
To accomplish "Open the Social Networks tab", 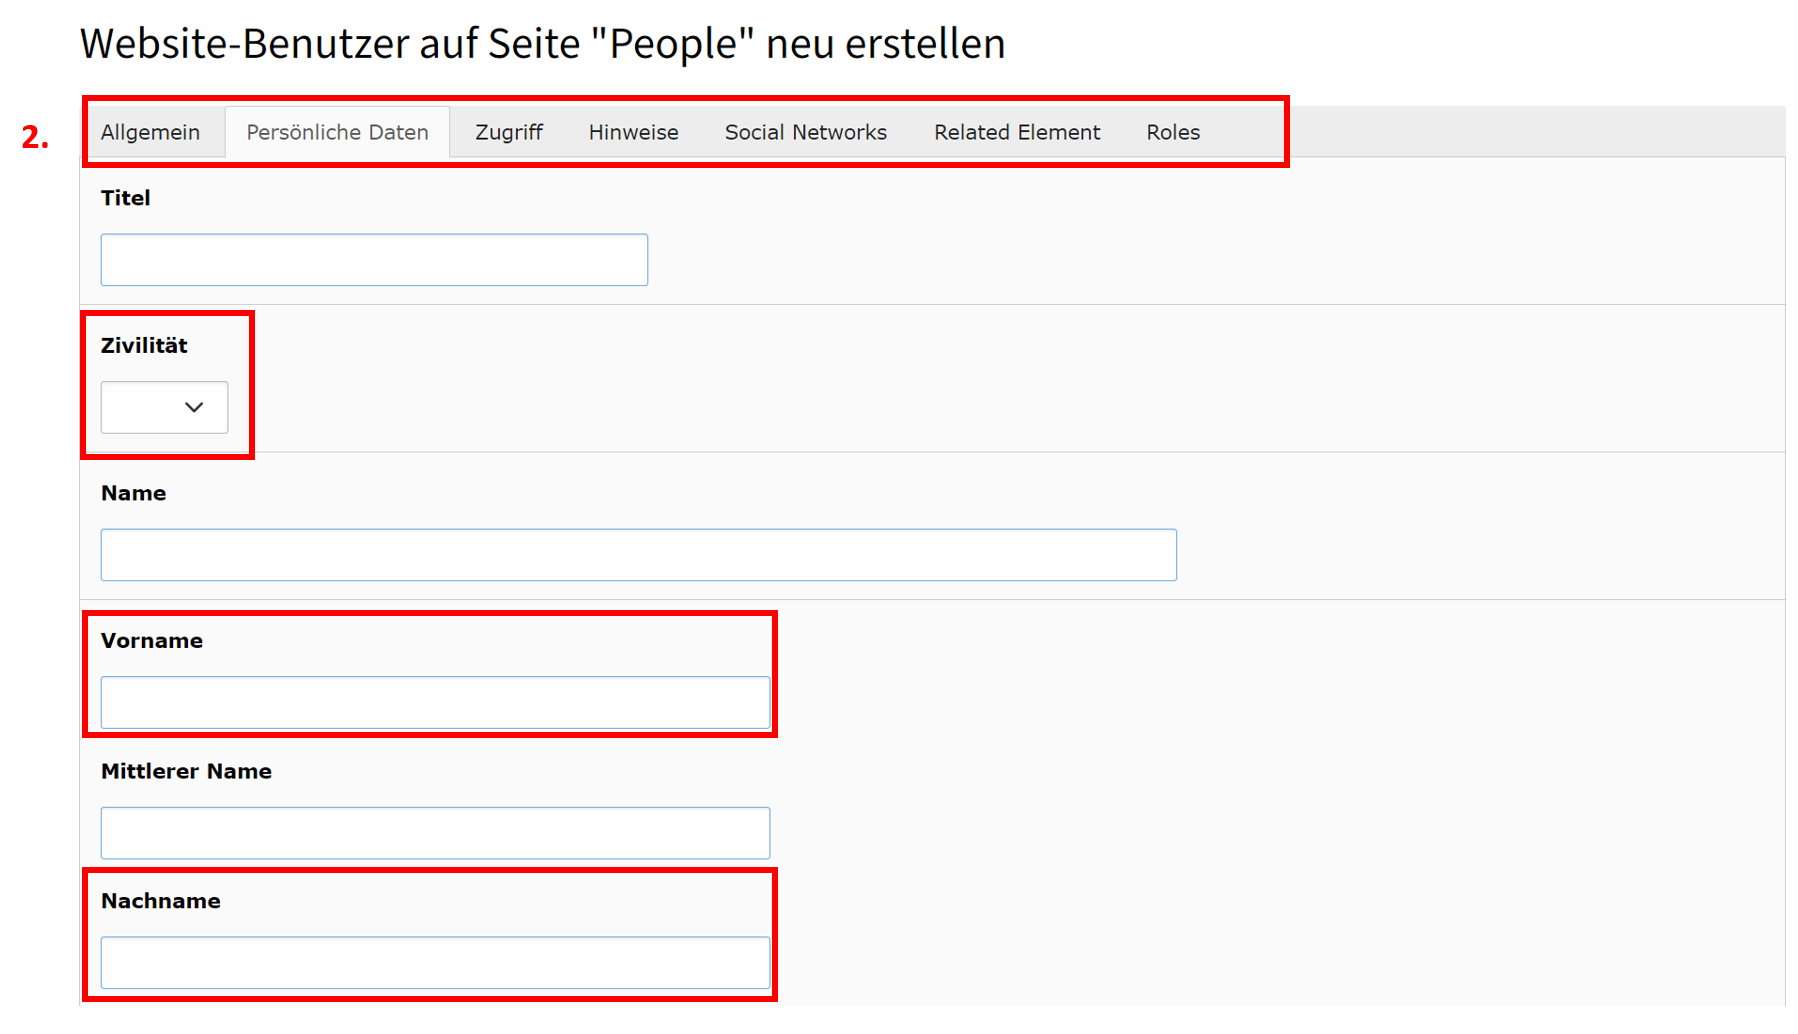I will tap(806, 132).
